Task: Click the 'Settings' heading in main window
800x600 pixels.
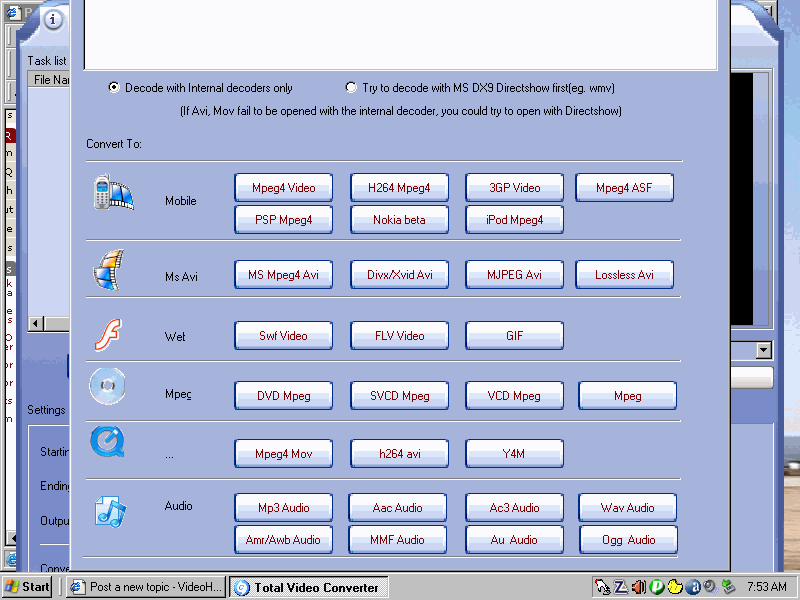Action: pos(46,410)
